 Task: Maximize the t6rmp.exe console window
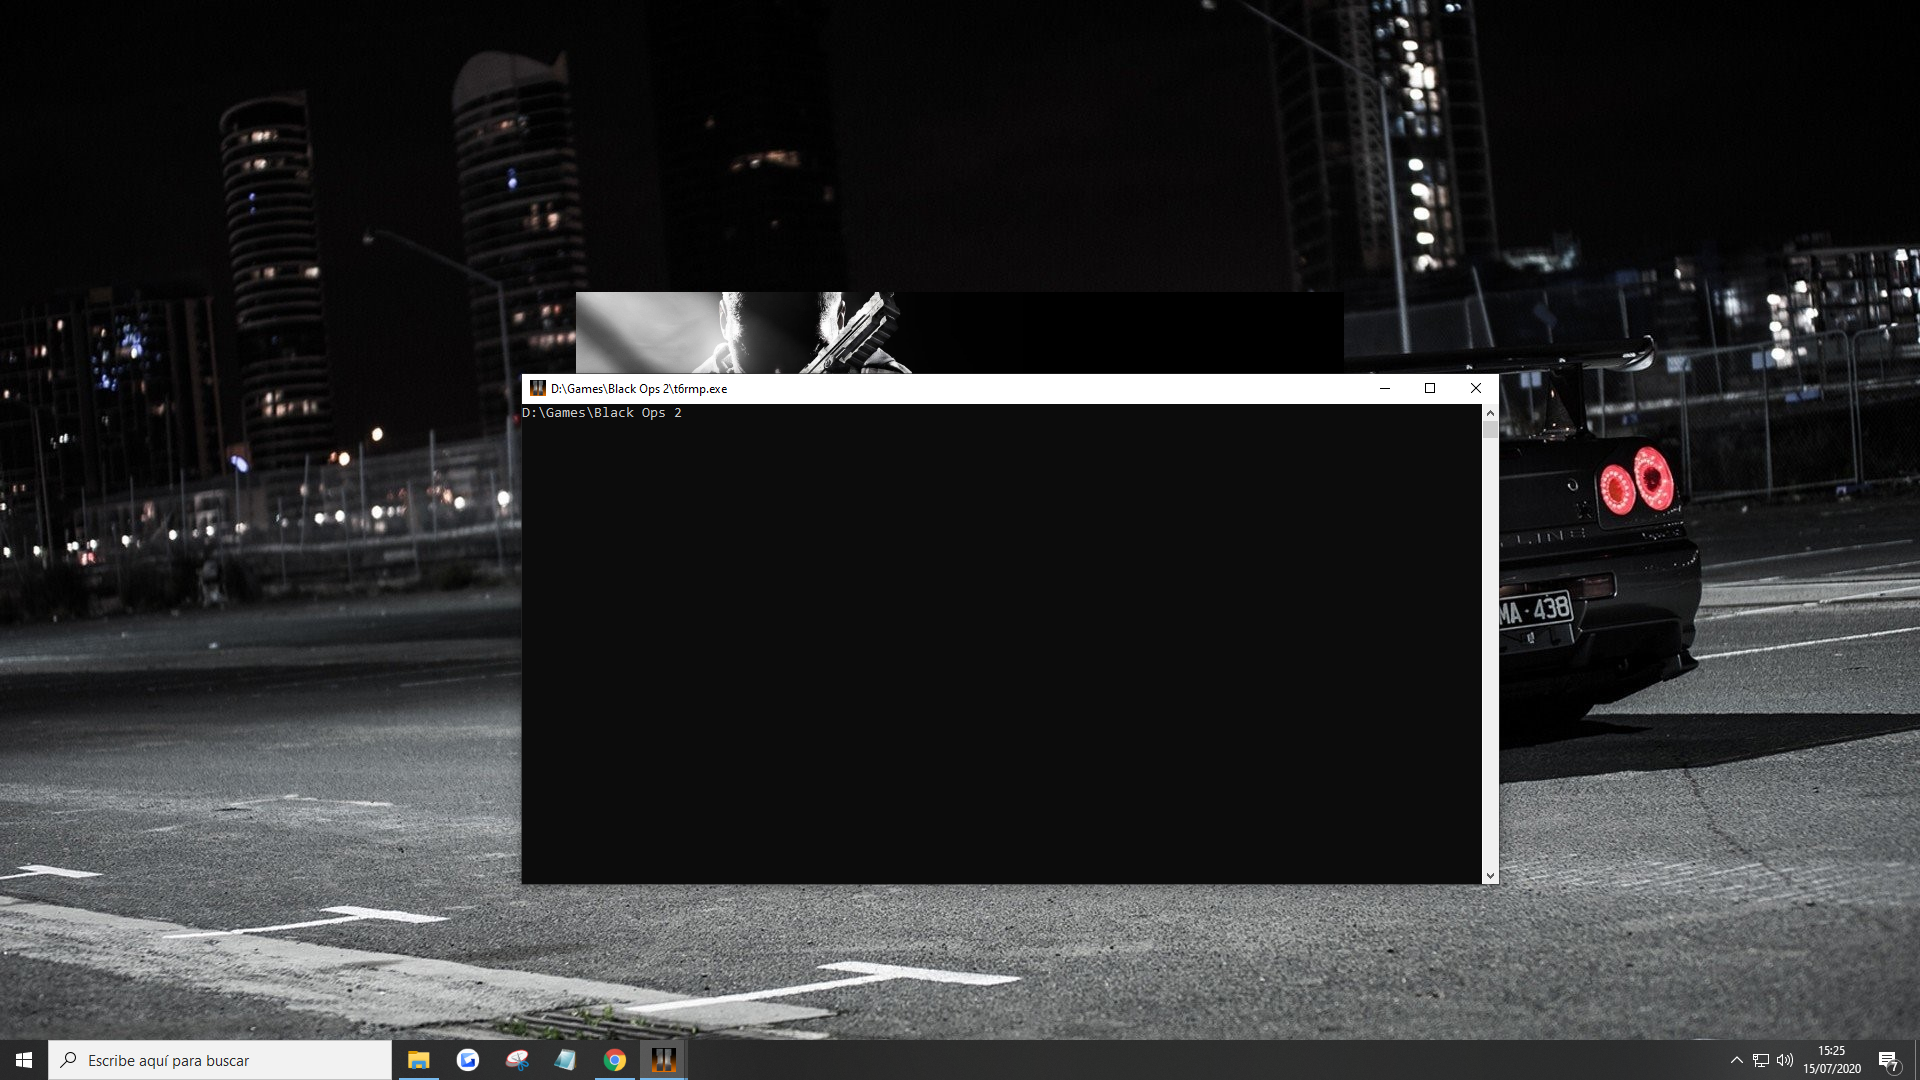(x=1430, y=388)
